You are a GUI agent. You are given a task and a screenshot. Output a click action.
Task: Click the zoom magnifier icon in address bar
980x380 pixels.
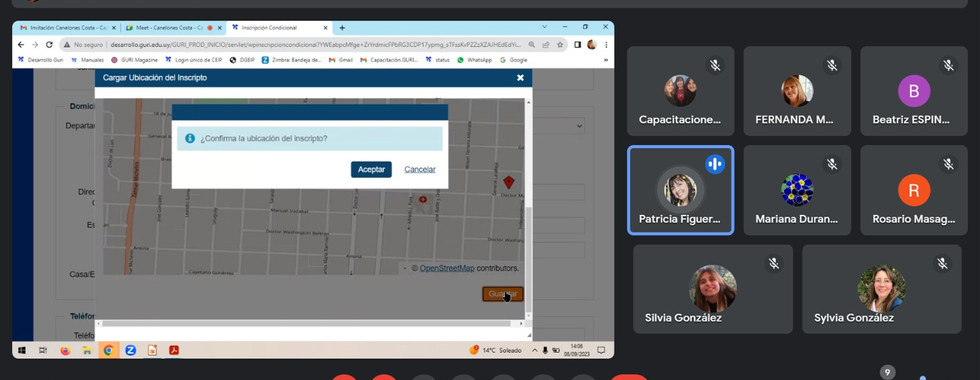(532, 45)
